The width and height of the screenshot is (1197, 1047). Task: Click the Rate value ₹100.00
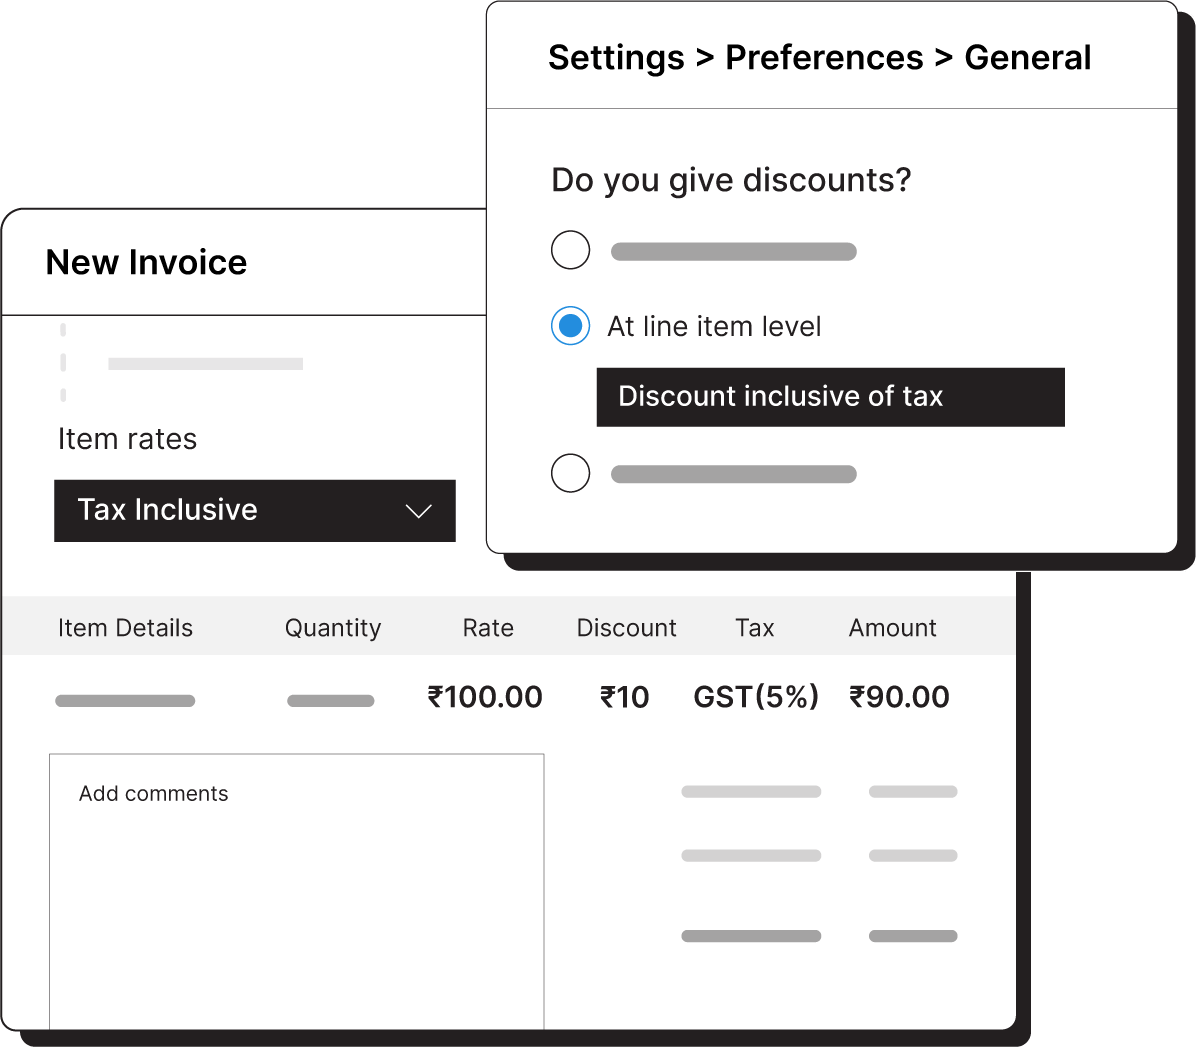point(485,697)
